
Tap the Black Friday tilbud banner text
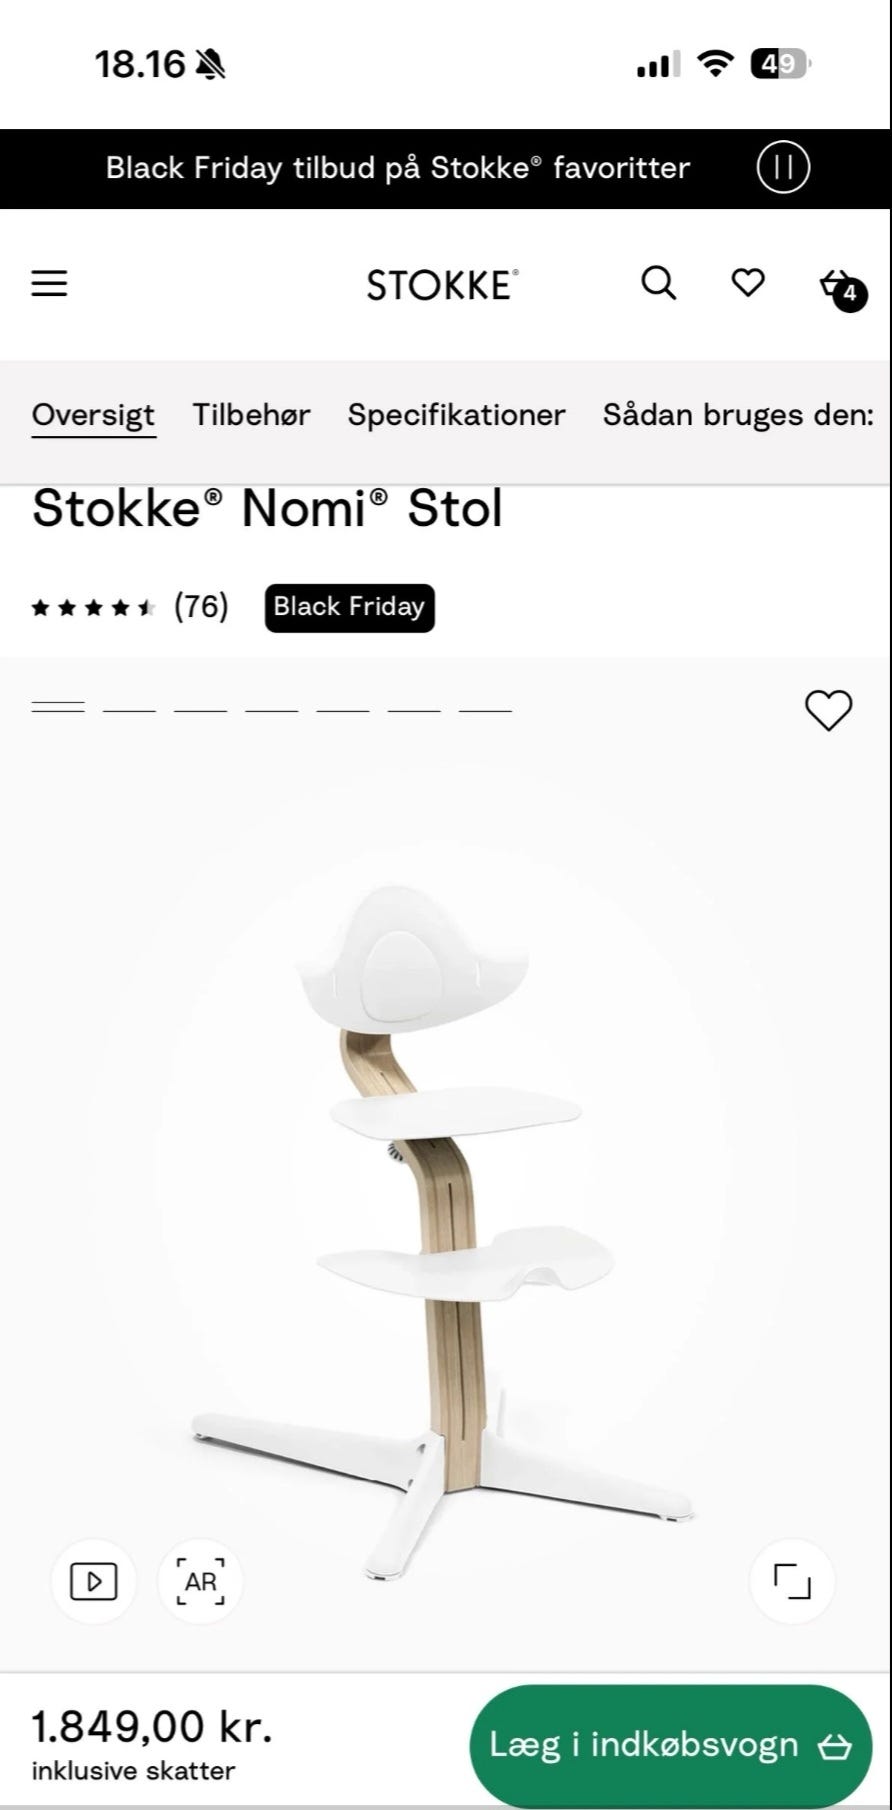point(397,168)
